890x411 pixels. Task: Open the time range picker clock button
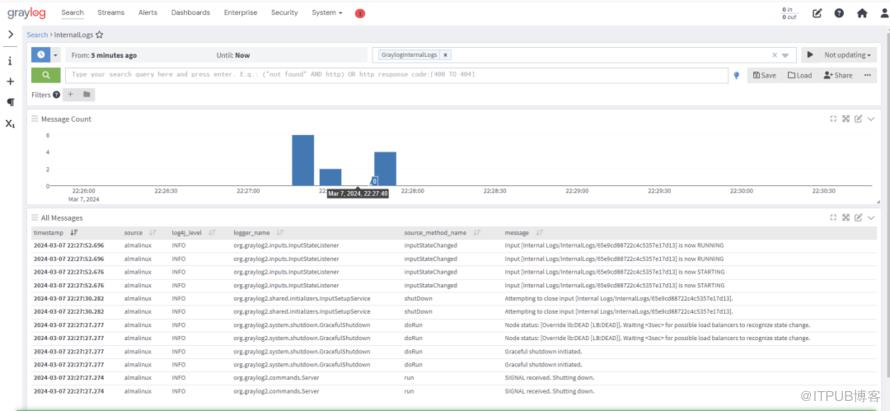click(x=39, y=55)
